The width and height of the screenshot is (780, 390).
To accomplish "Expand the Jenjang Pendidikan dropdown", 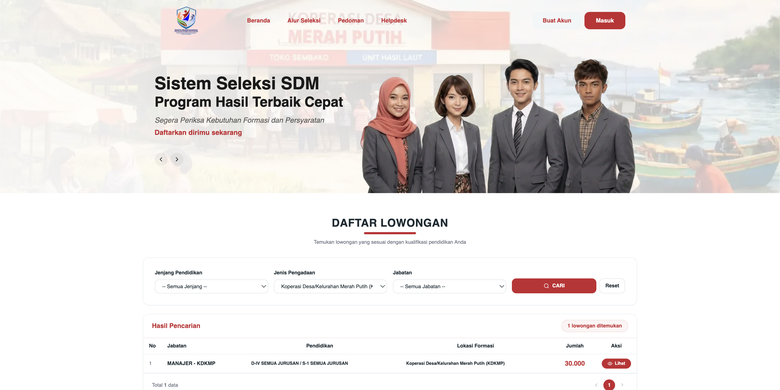I will 211,287.
